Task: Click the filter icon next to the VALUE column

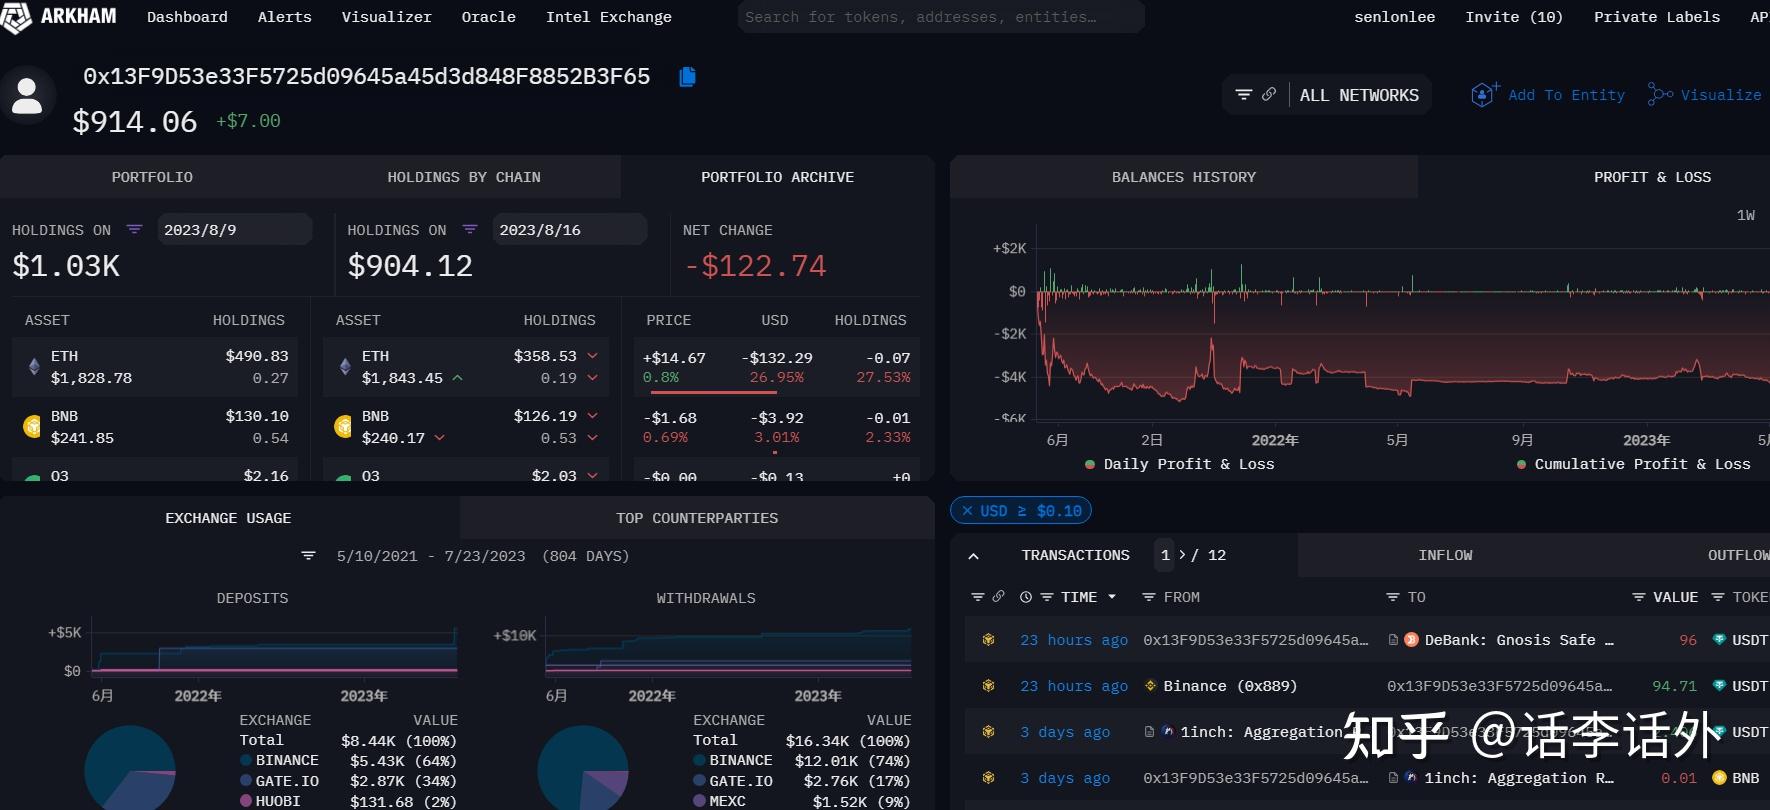Action: point(1638,597)
